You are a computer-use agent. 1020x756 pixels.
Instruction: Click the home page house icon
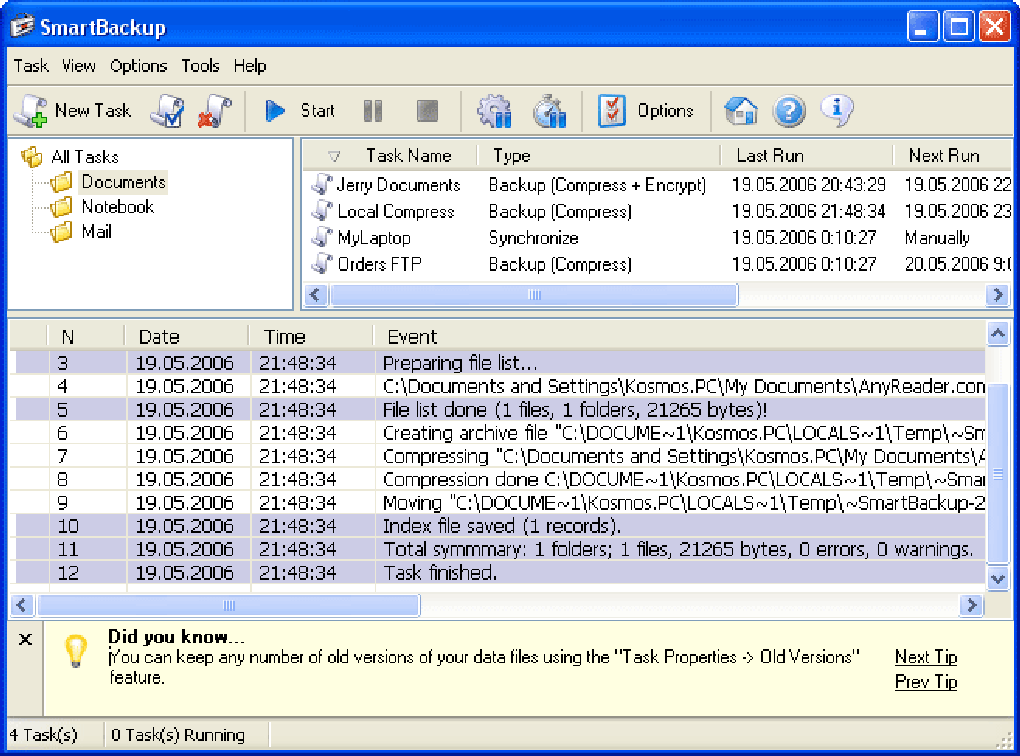pyautogui.click(x=741, y=111)
